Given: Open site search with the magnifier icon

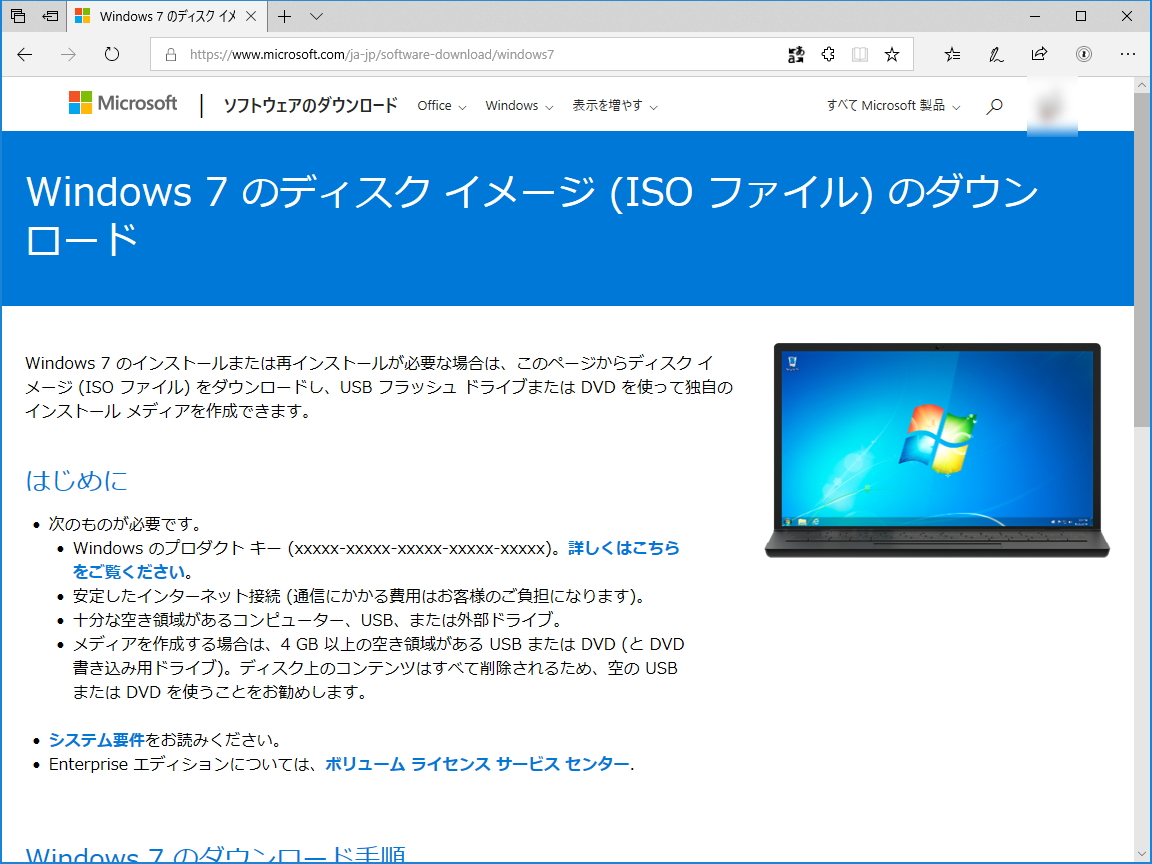Looking at the screenshot, I should (x=994, y=105).
